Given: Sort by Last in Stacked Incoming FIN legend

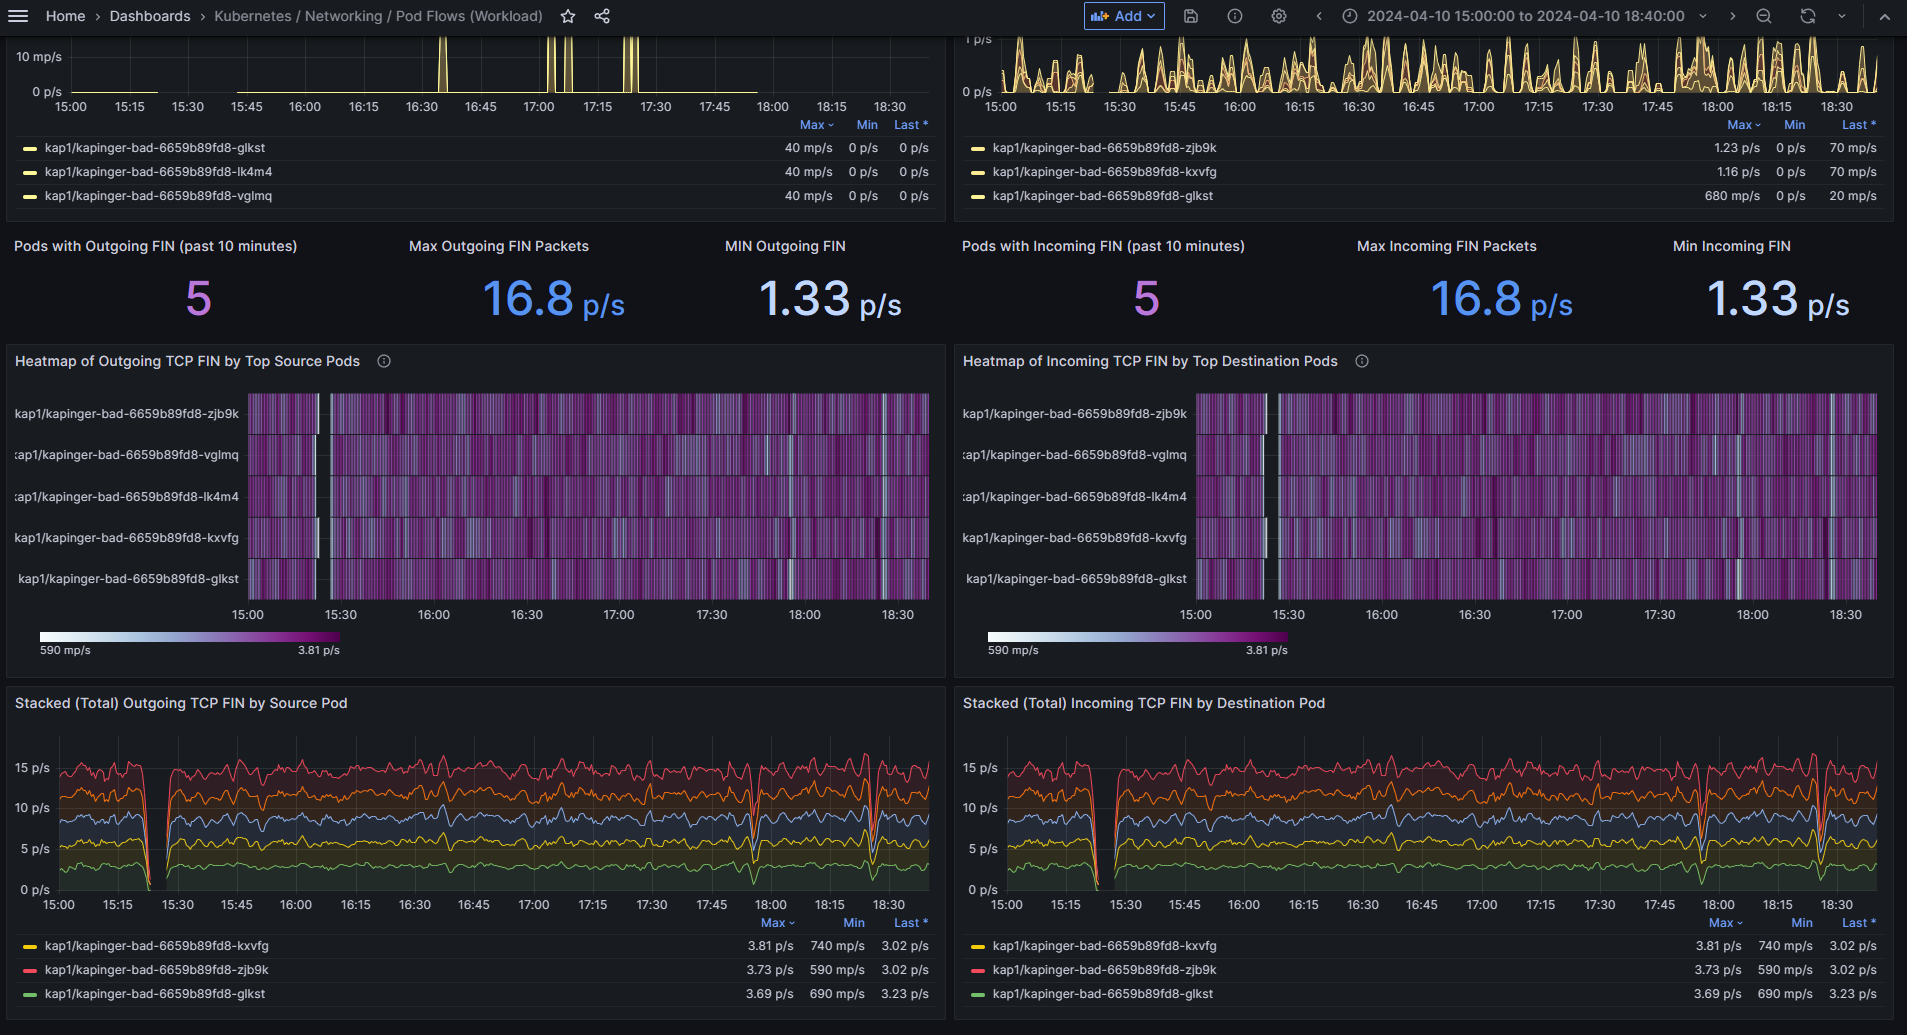Looking at the screenshot, I should pos(1859,923).
